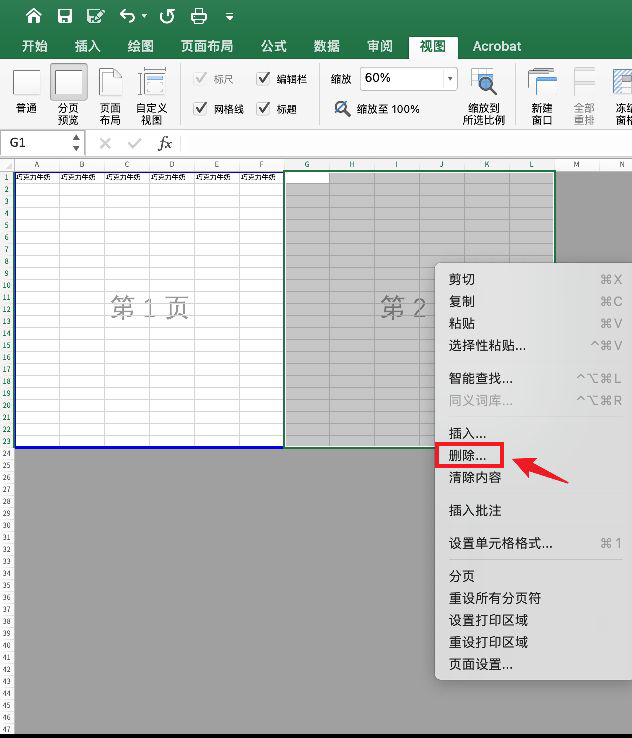This screenshot has width=632, height=738.
Task: Open the 页面布局 ribbon tab
Action: 207,46
